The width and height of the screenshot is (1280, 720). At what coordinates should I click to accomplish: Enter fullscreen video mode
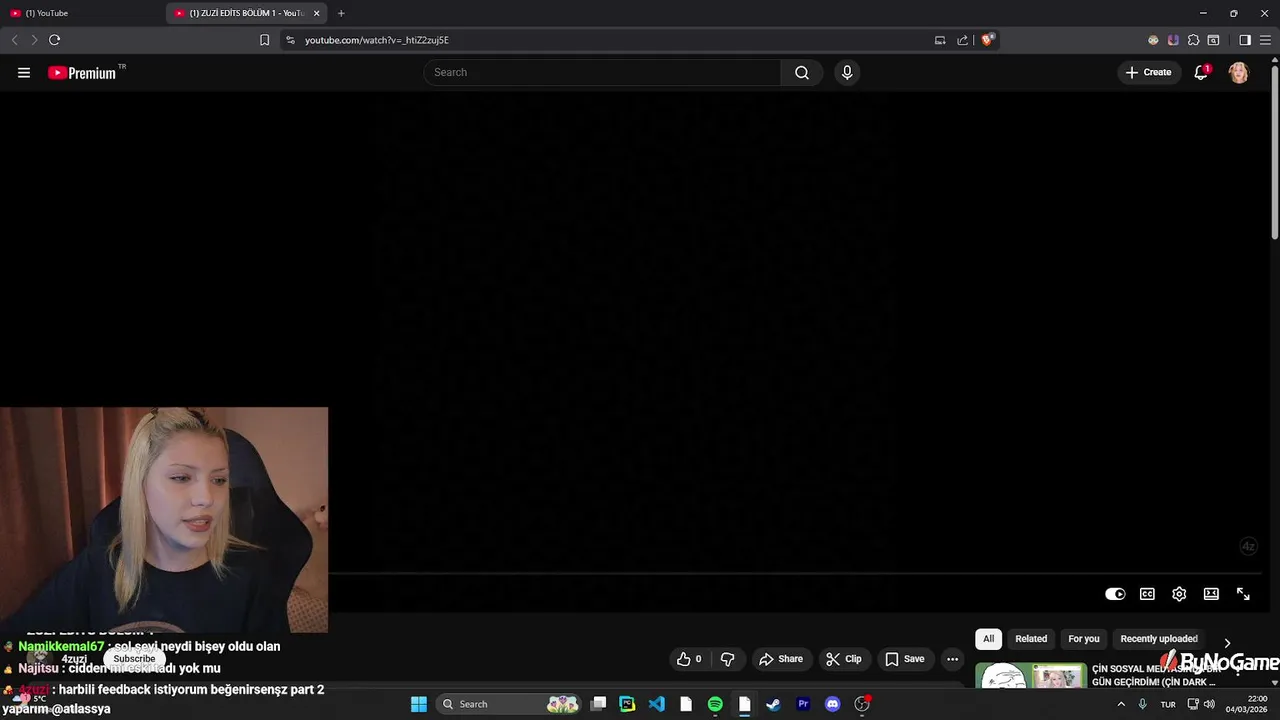[x=1243, y=594]
